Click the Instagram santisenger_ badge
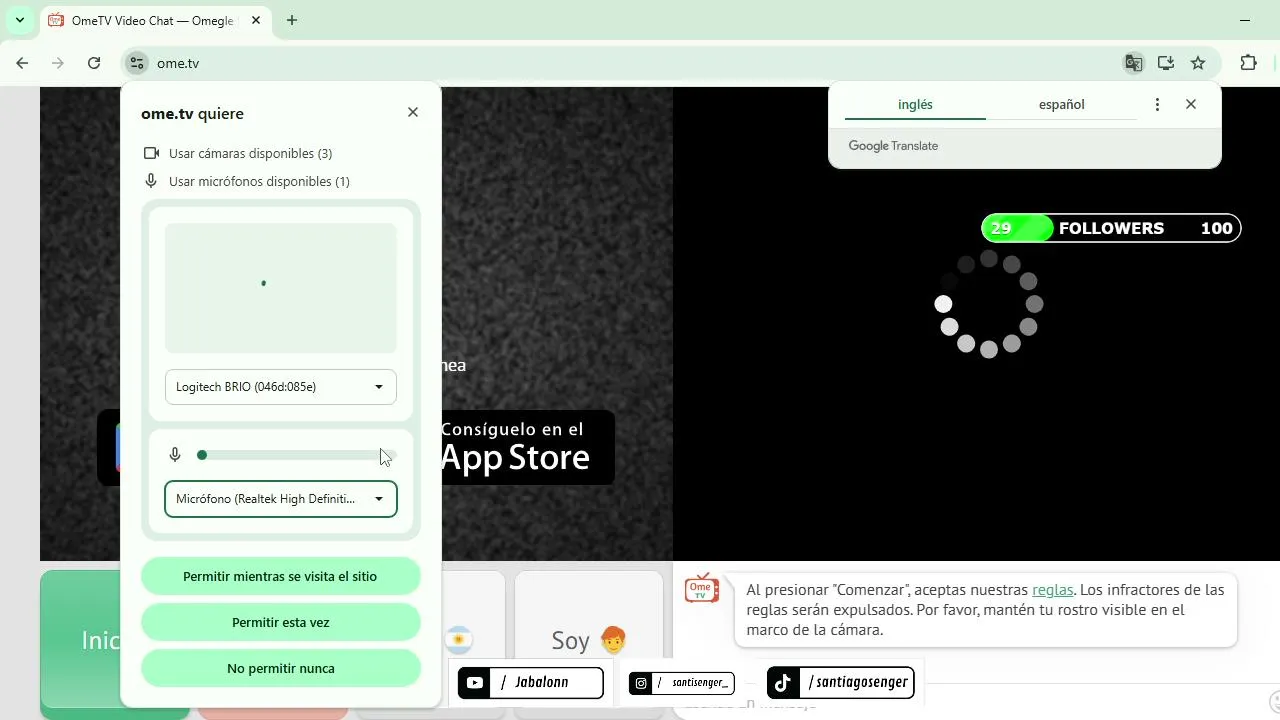The width and height of the screenshot is (1280, 720). [x=681, y=683]
